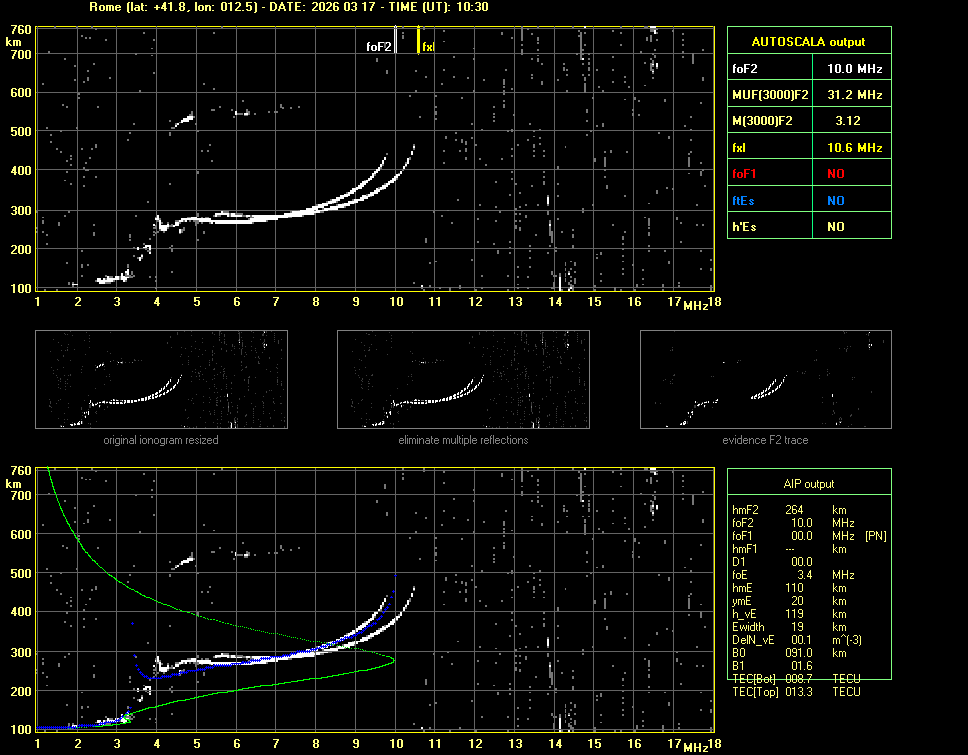968x755 pixels.
Task: Click the h'Es NO value cell
Action: tap(835, 227)
